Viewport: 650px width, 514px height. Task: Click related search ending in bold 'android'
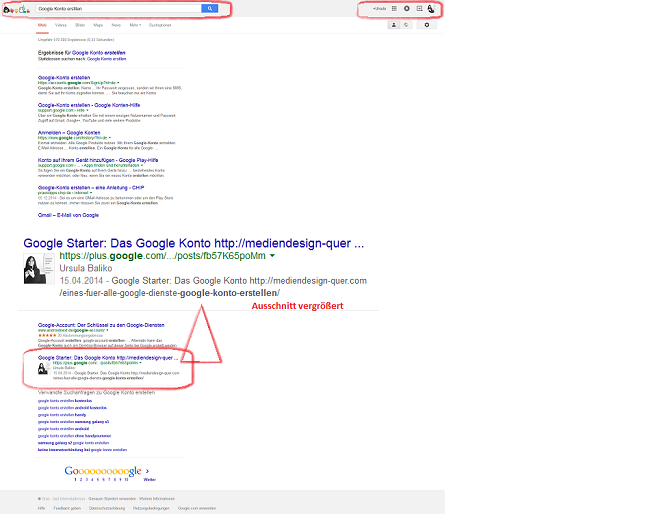pos(63,429)
